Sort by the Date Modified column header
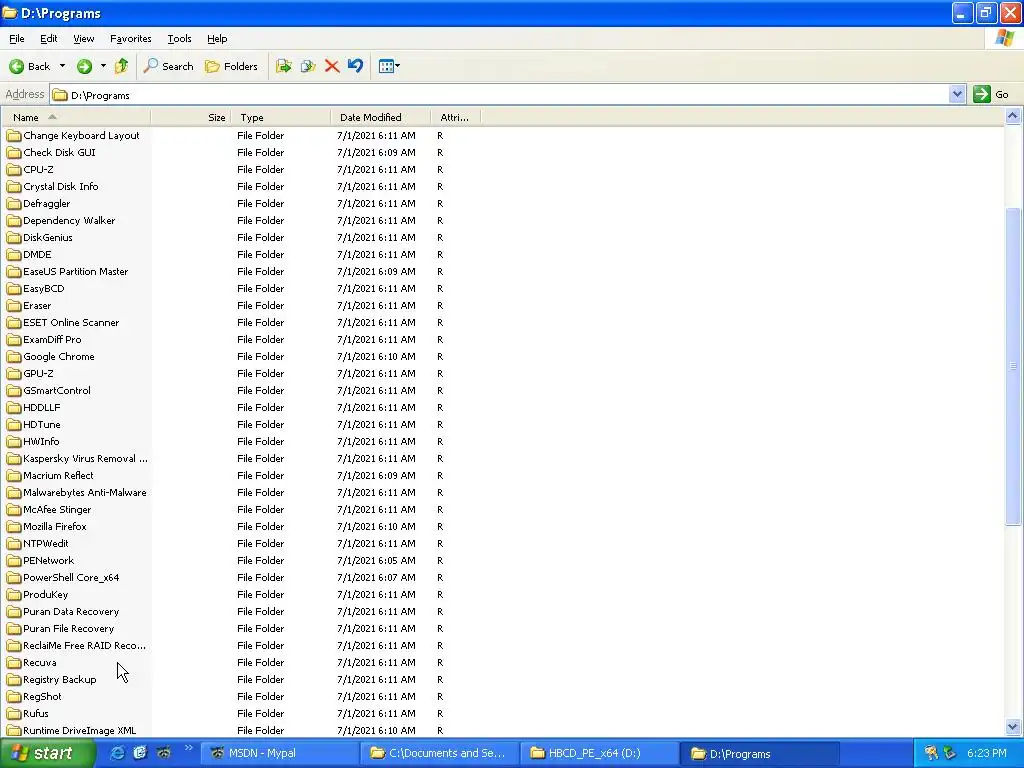The height and width of the screenshot is (768, 1024). [381, 118]
